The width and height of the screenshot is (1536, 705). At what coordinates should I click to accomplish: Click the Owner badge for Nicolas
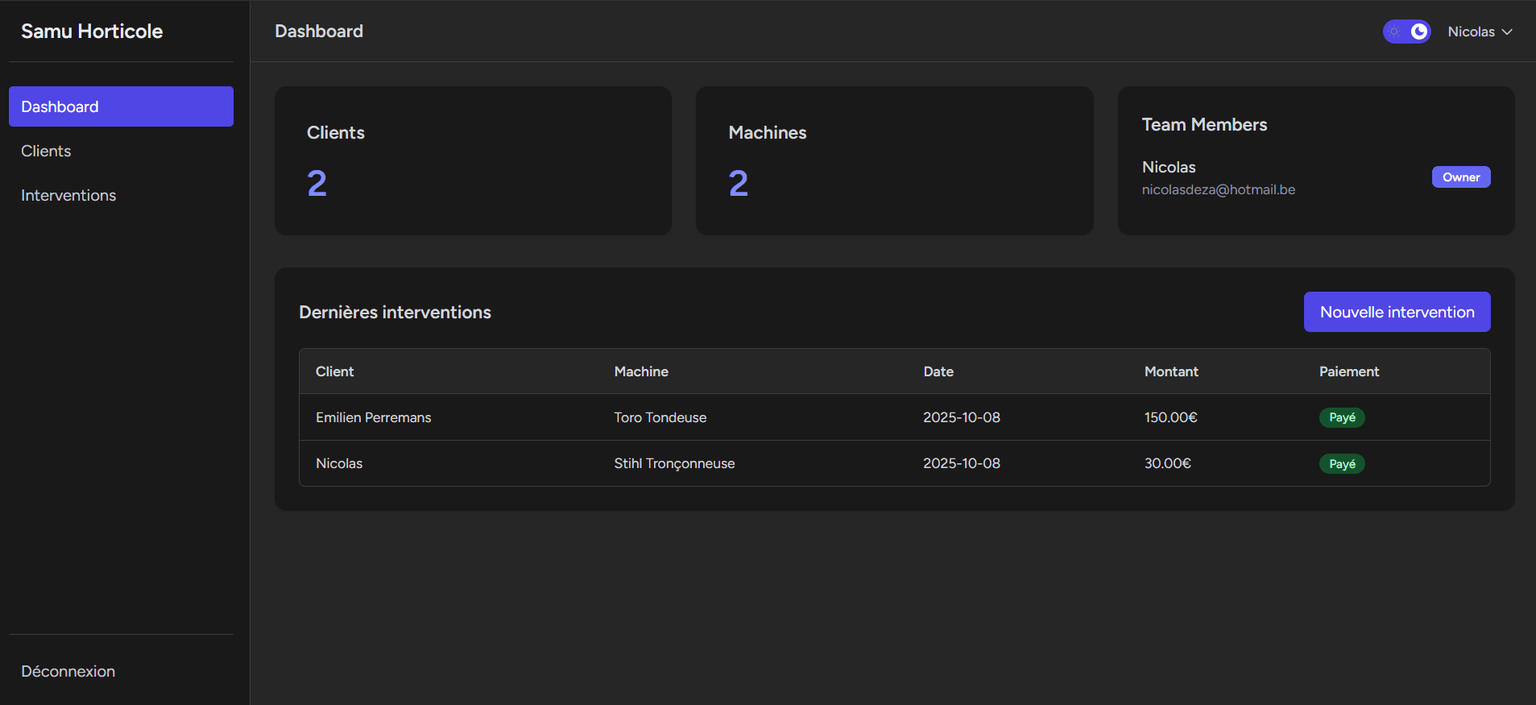(x=1460, y=177)
